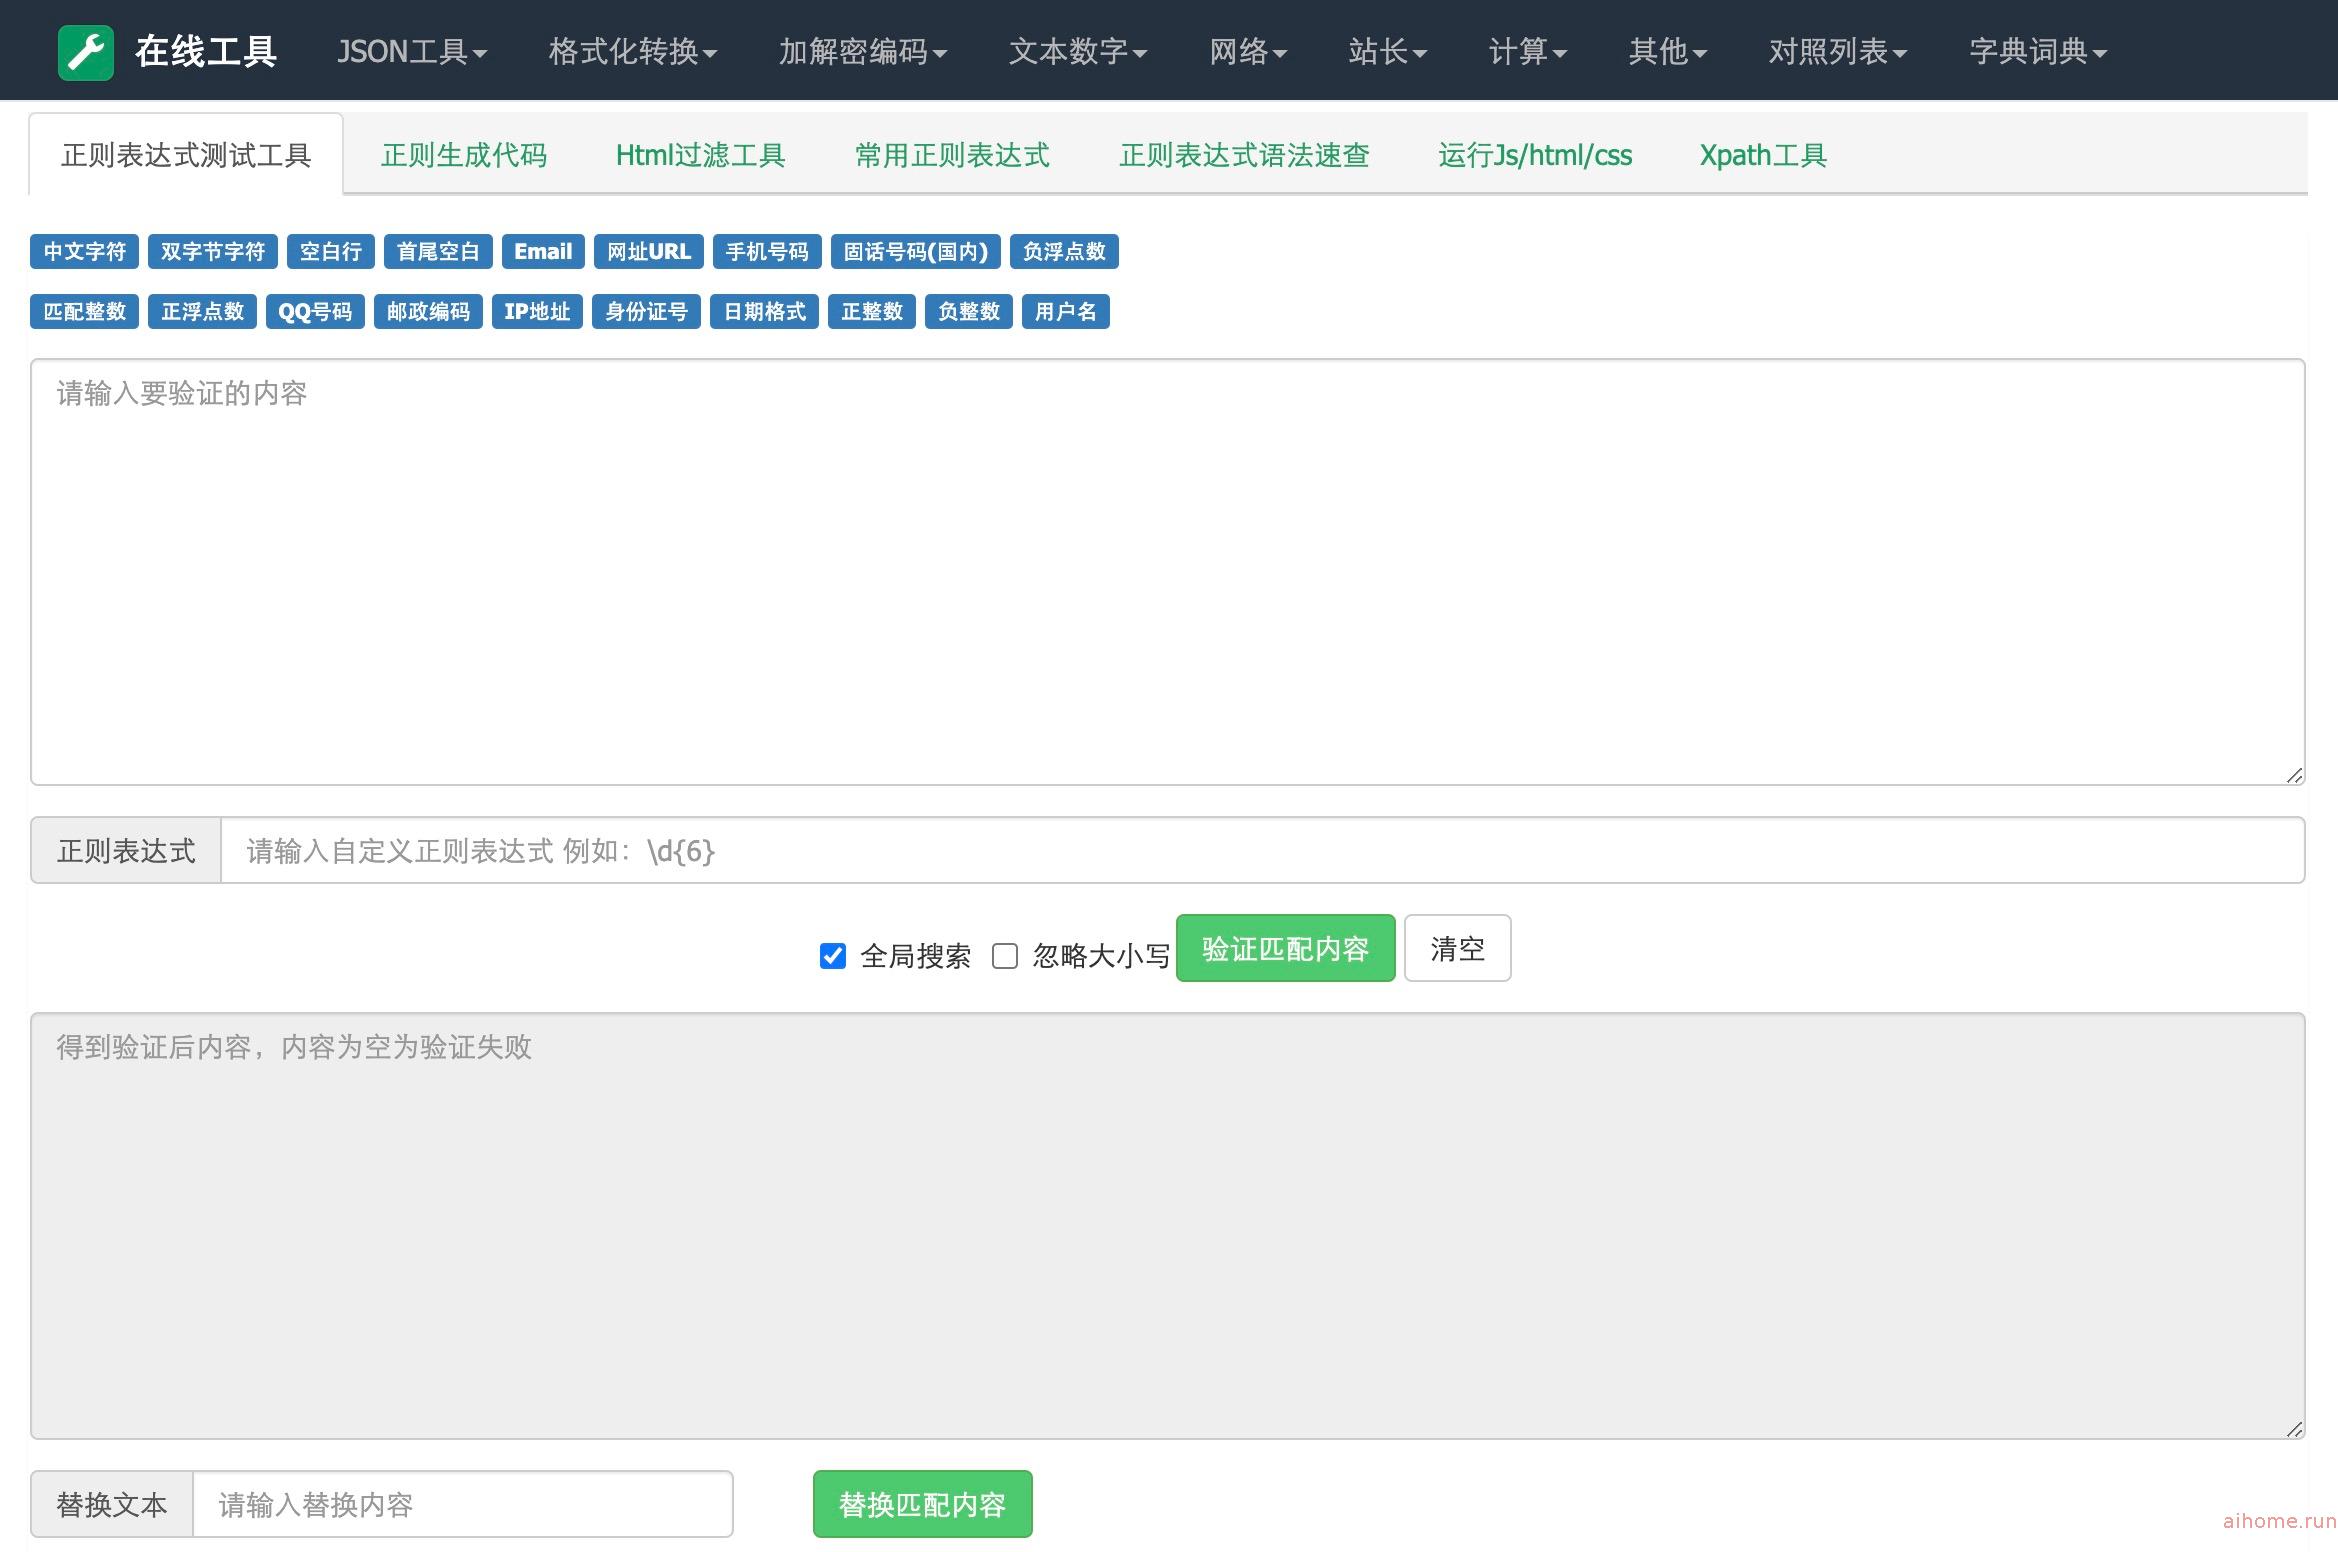Switch to the Html过滤工具 tab

[x=700, y=155]
